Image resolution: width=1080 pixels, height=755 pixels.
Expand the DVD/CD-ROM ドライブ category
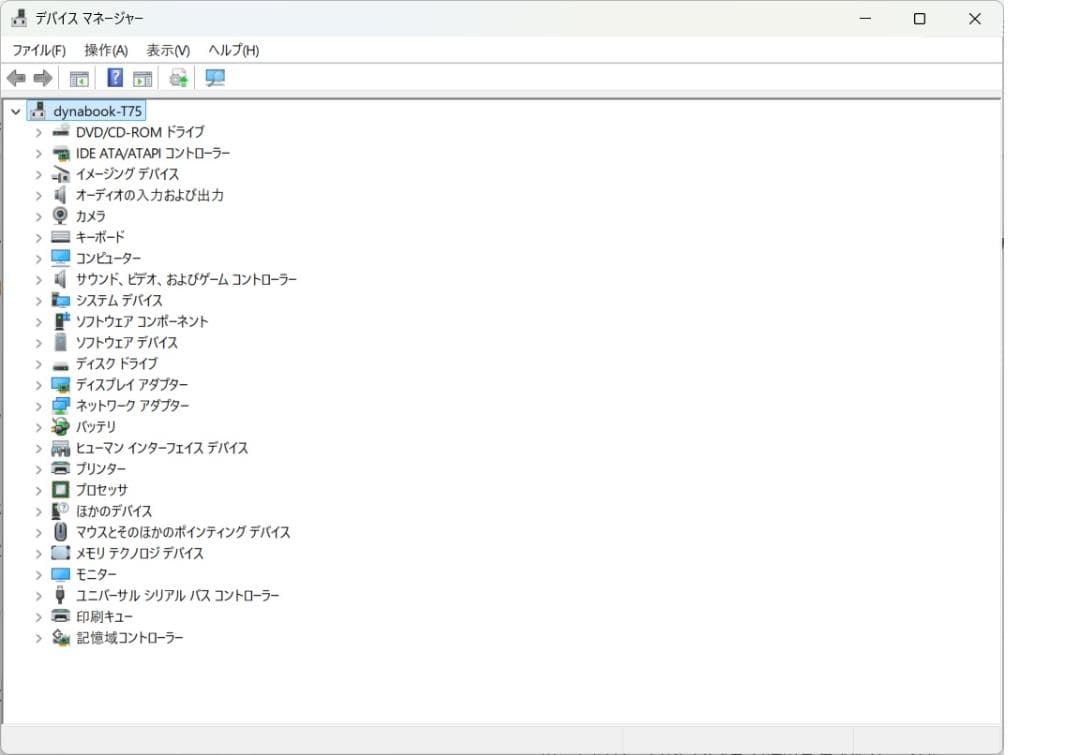pyautogui.click(x=38, y=132)
